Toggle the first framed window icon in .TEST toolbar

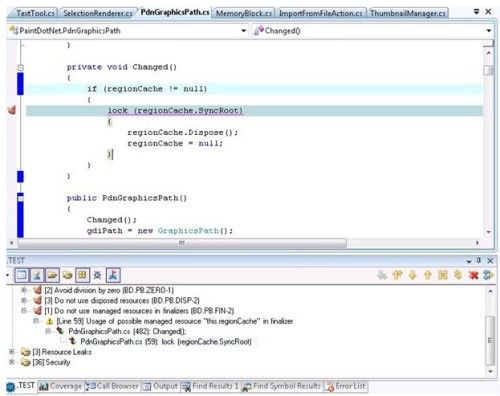click(22, 275)
